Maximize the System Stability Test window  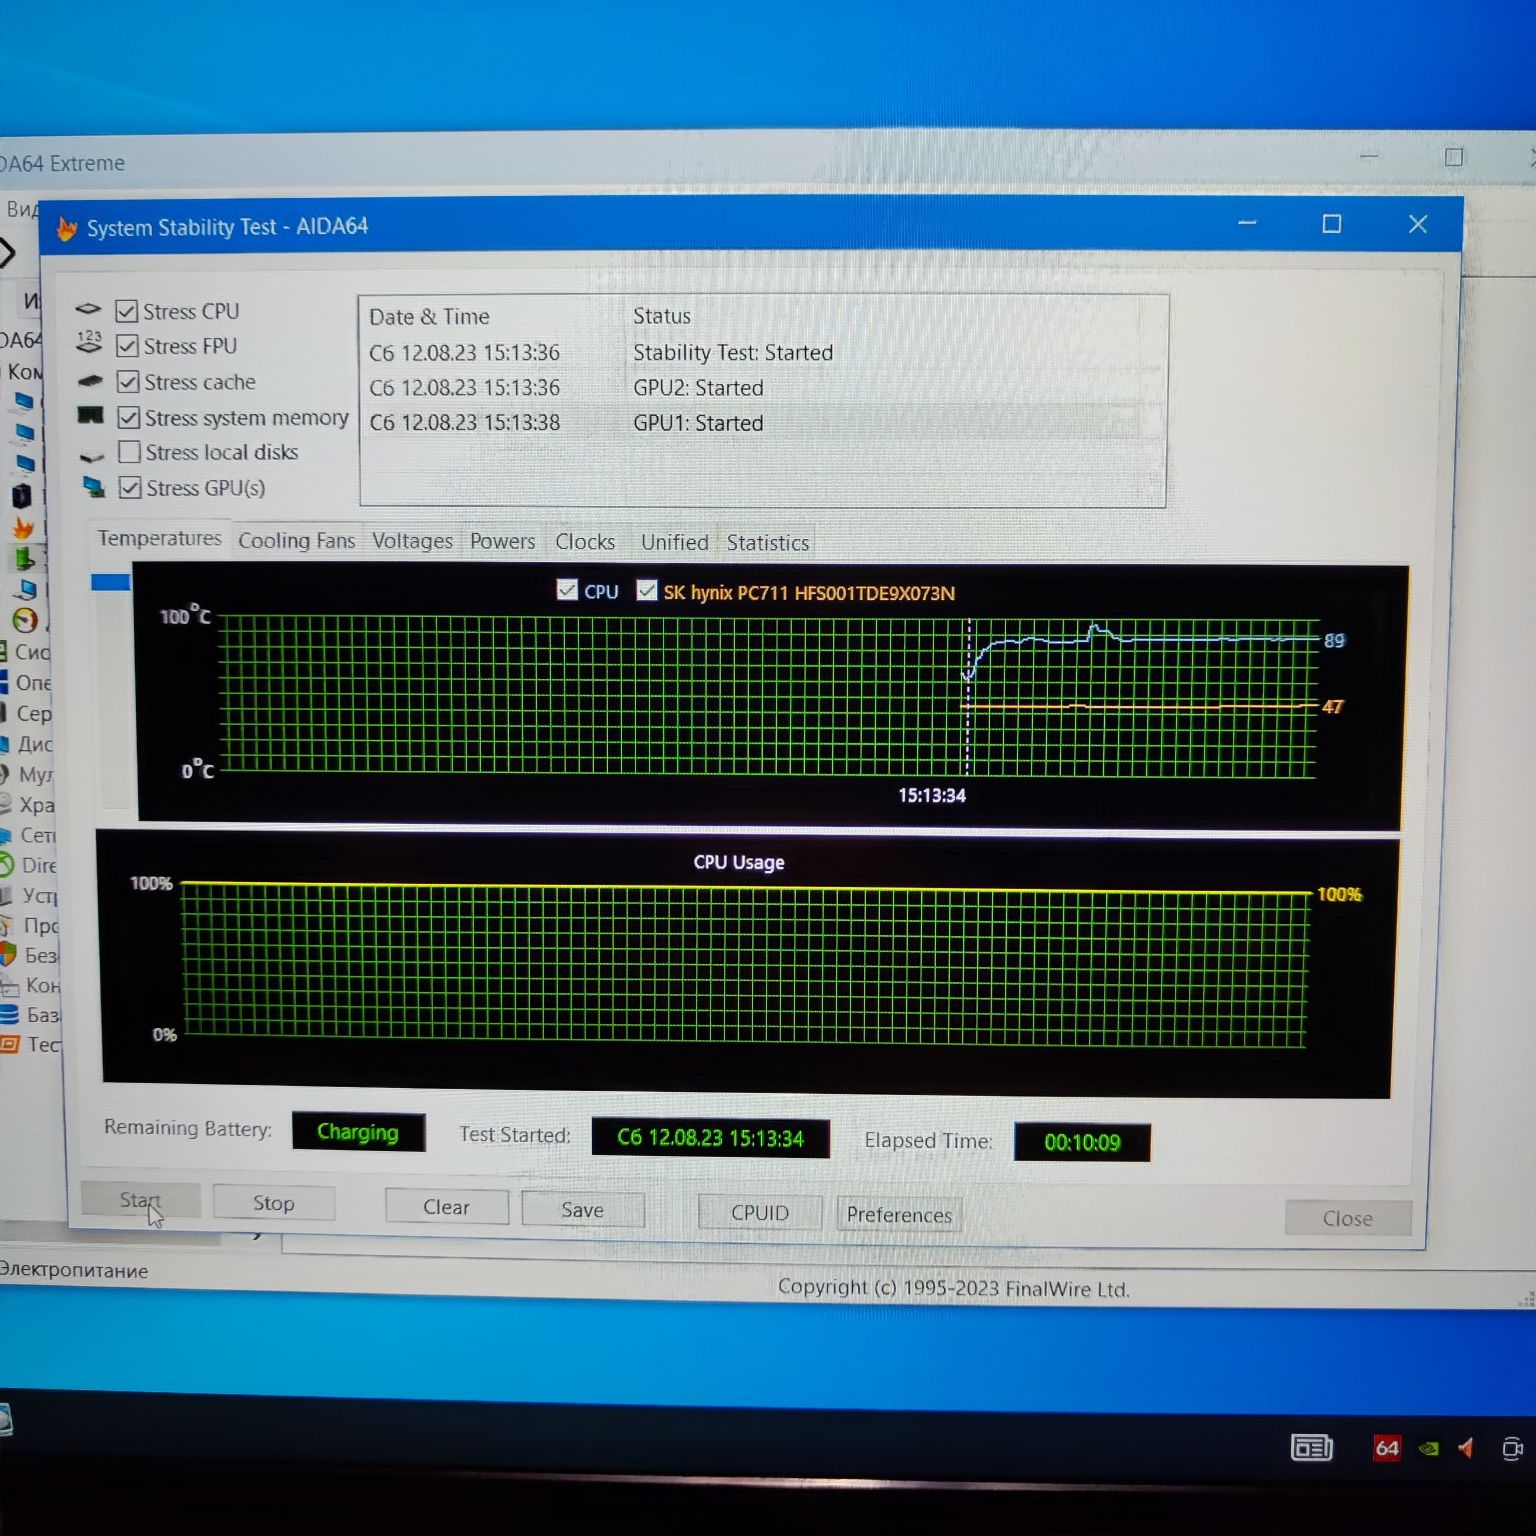click(x=1331, y=224)
